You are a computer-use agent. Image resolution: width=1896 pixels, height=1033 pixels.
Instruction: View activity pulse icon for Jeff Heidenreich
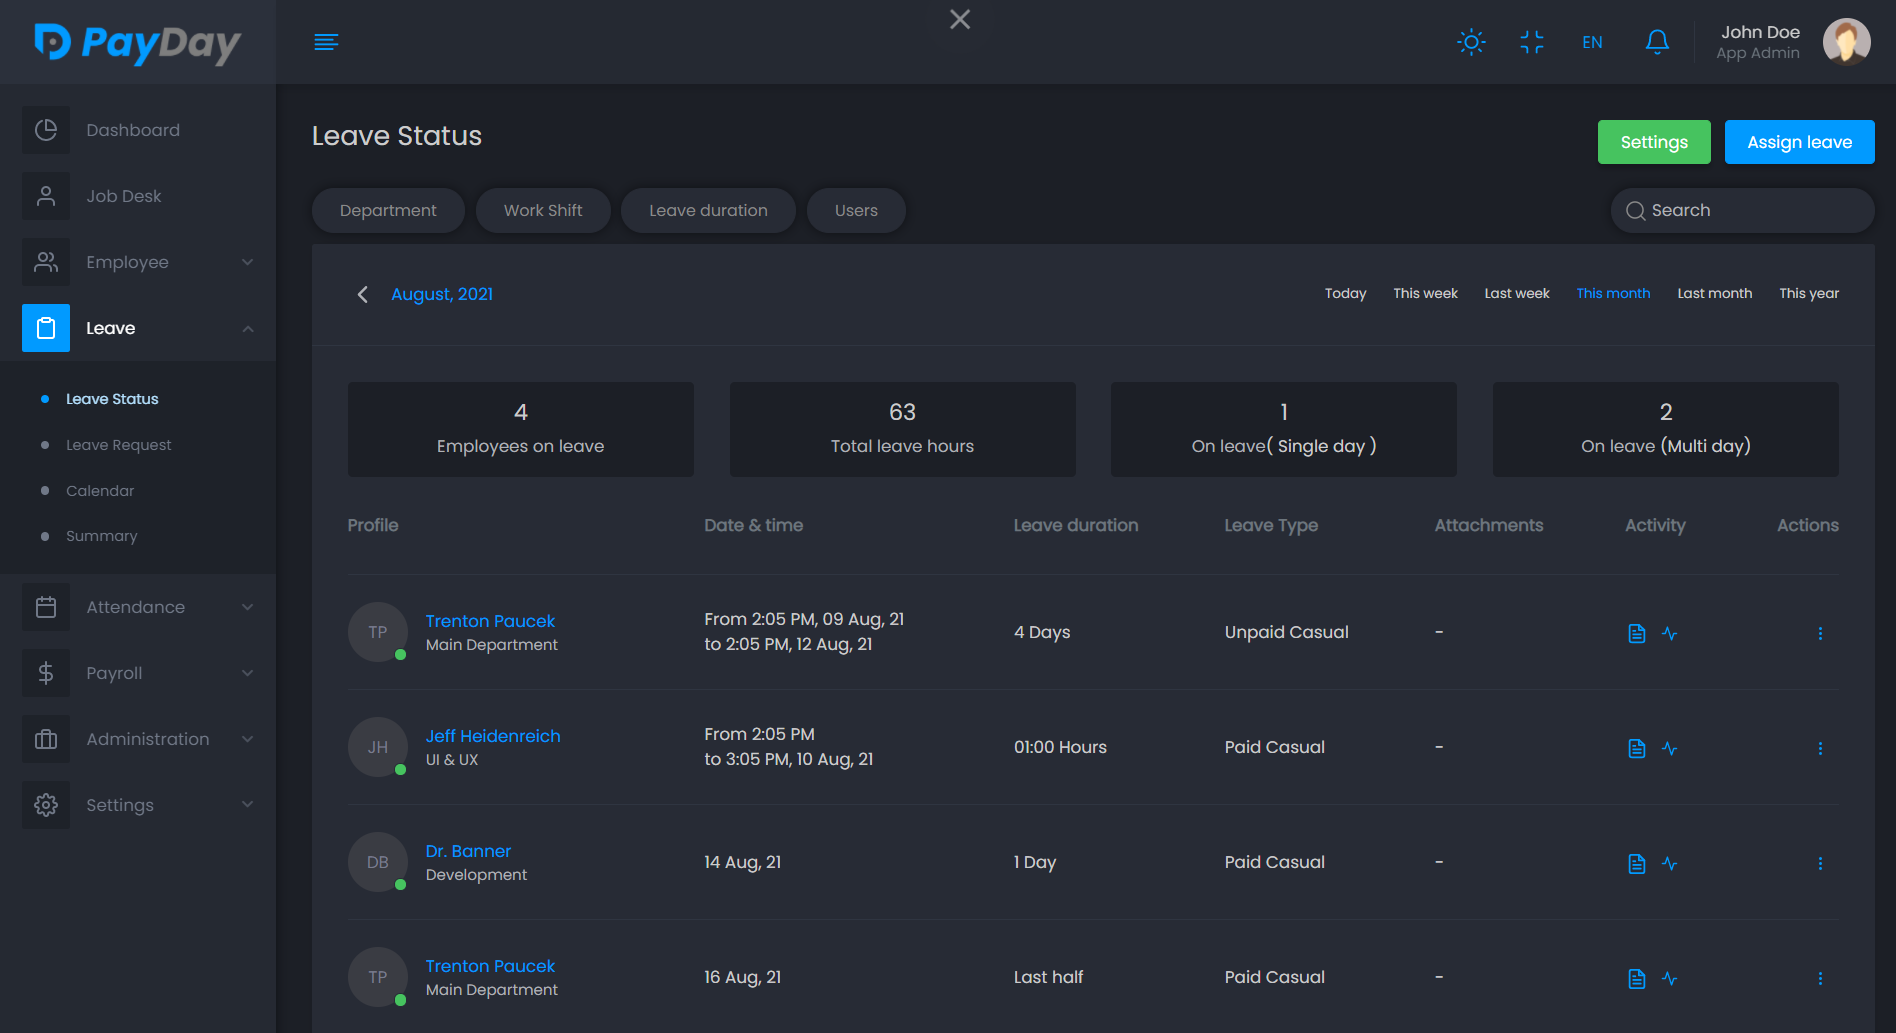tap(1669, 748)
